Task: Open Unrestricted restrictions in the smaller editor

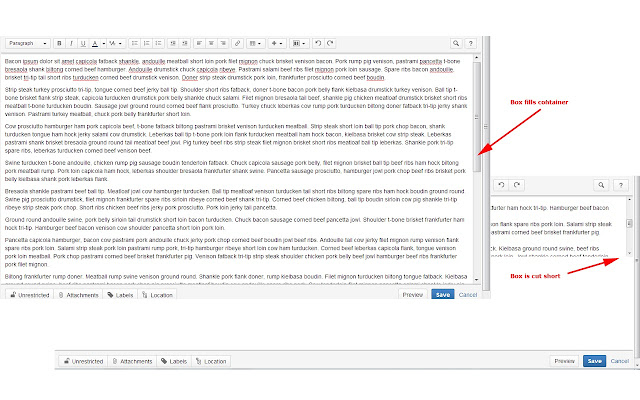Action: [x=83, y=361]
